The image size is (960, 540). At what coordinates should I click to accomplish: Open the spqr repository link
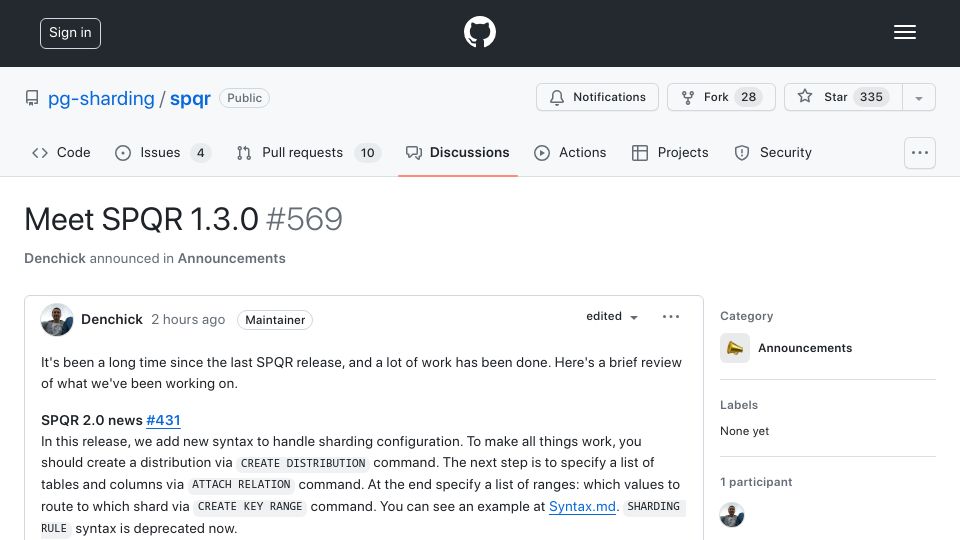click(190, 99)
